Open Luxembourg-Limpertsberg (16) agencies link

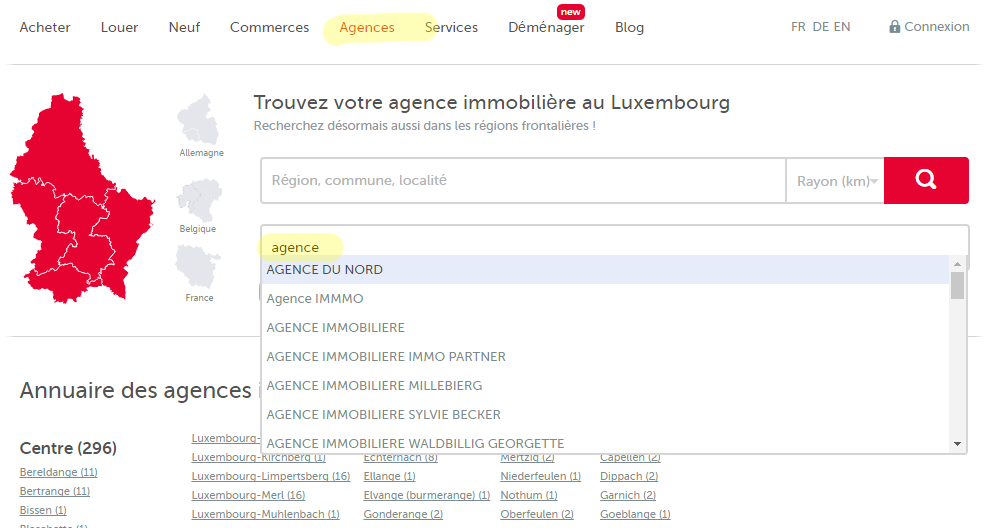click(x=270, y=476)
